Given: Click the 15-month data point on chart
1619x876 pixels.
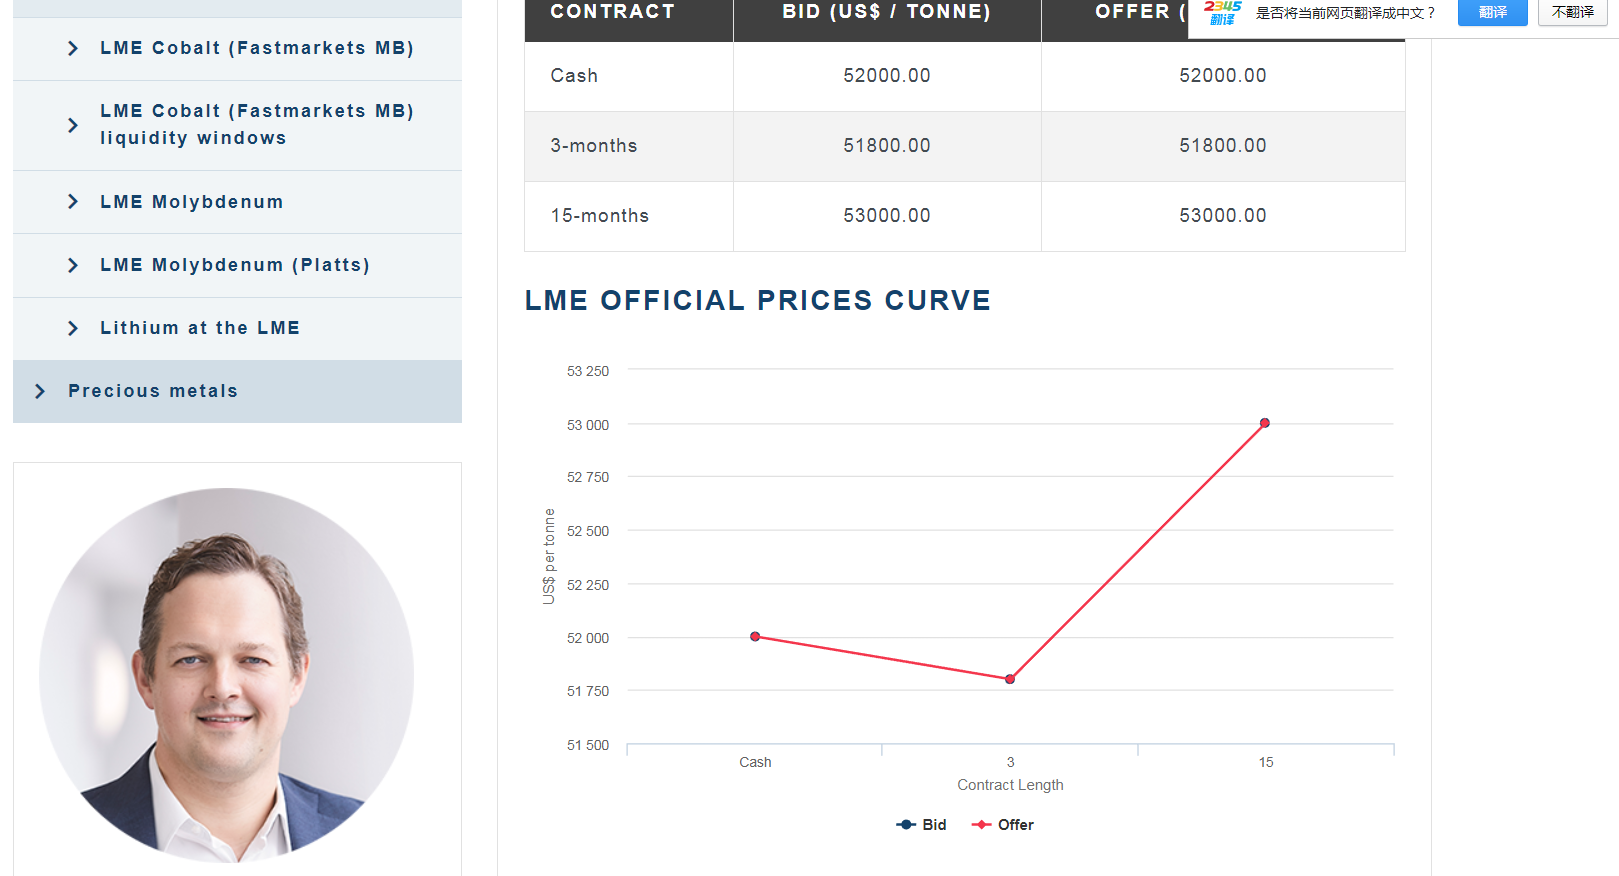Looking at the screenshot, I should (x=1265, y=423).
